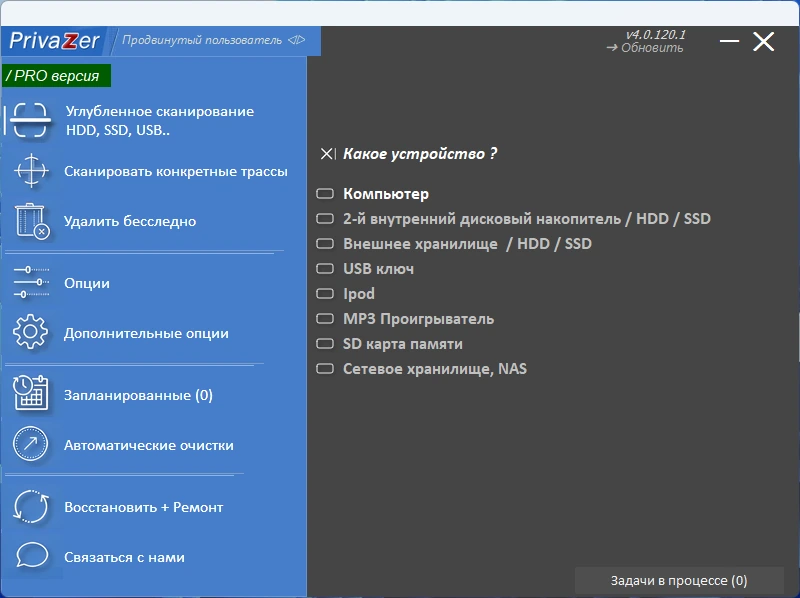
Task: Switch user mode via Продвинутый пользователь selector
Action: coord(213,40)
